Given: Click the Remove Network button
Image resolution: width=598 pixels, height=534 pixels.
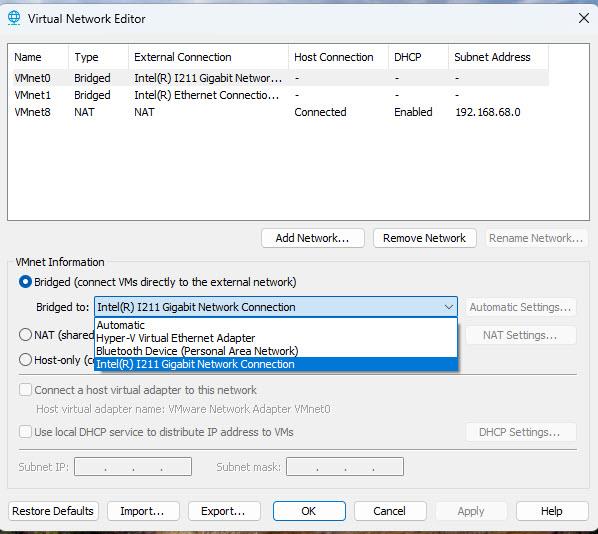Looking at the screenshot, I should point(424,238).
